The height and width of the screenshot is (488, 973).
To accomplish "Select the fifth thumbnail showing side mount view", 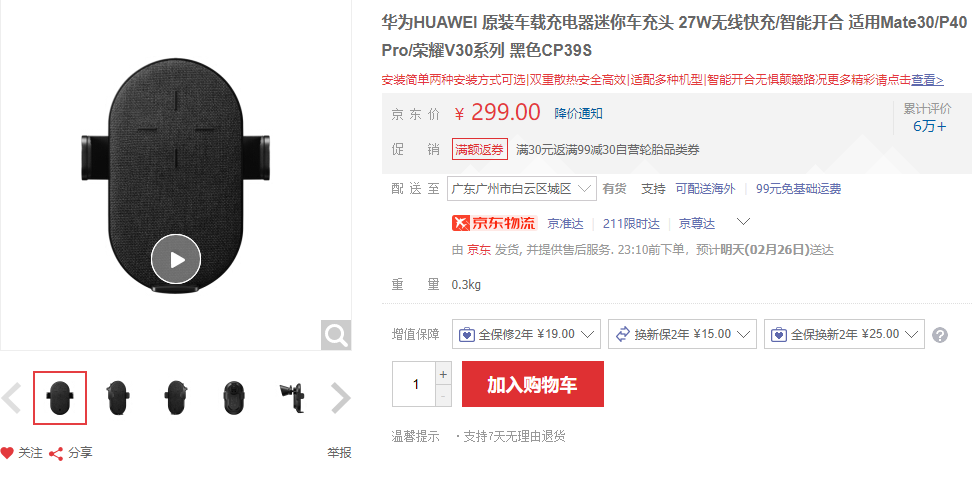I will [x=292, y=398].
